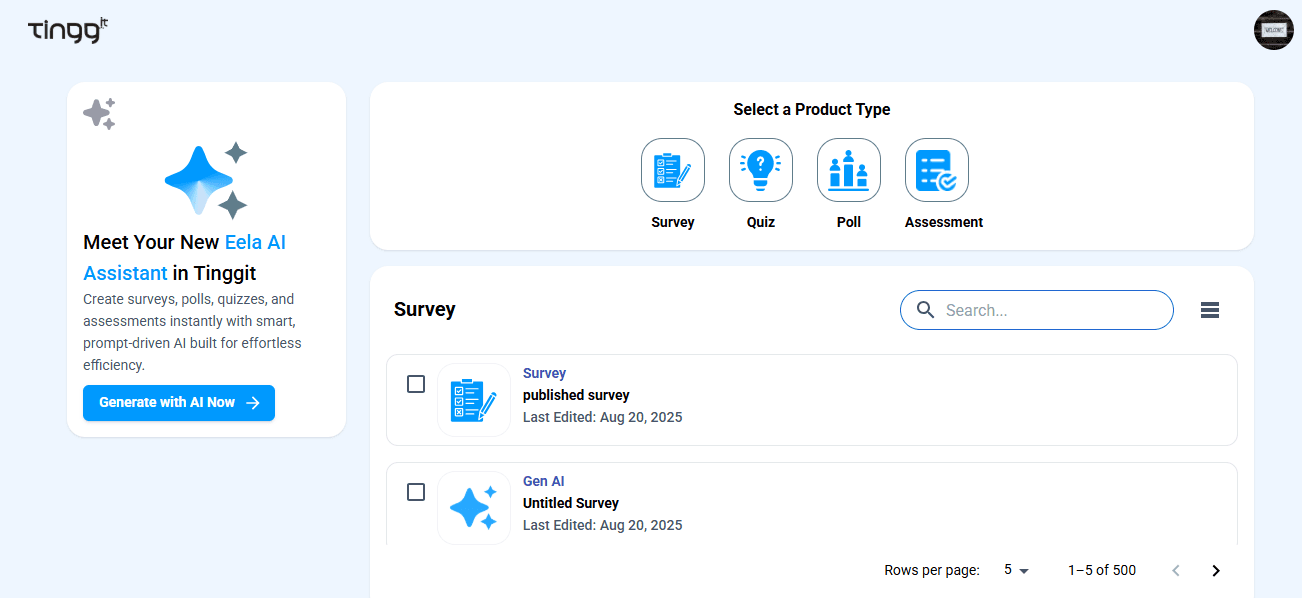Select the Poll product type icon

[848, 169]
